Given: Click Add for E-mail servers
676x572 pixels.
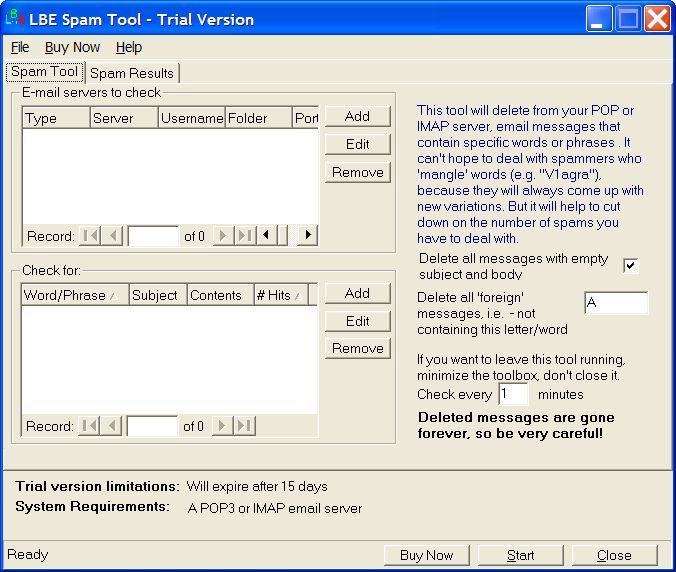Looking at the screenshot, I should pos(357,116).
